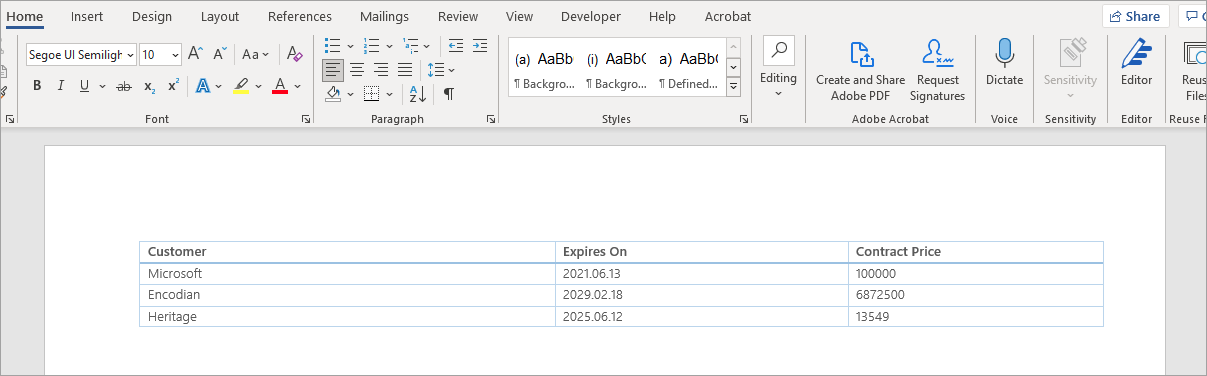Screen dimensions: 1207x376
Task: Request Signatures via Adobe Acrobat
Action: (937, 71)
